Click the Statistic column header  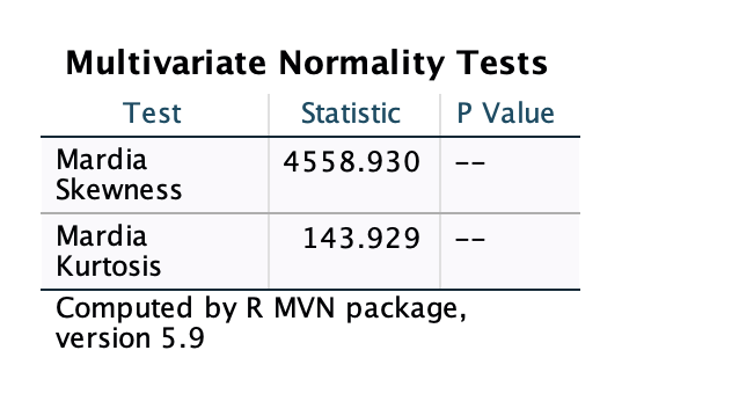click(x=351, y=114)
